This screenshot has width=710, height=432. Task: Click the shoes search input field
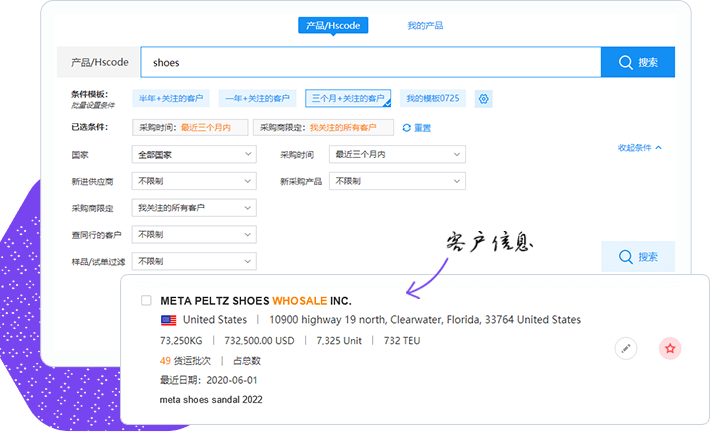[370, 62]
